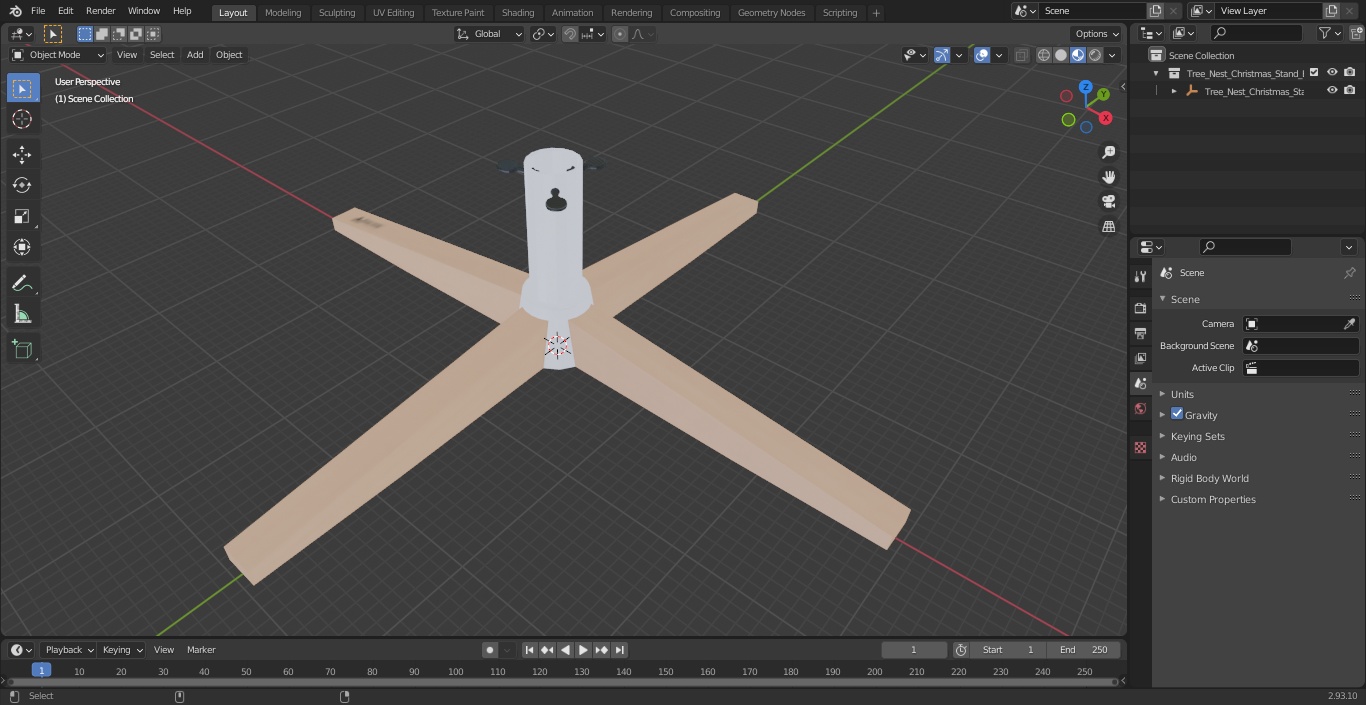Click the Options button in viewport
The height and width of the screenshot is (705, 1366).
click(1097, 34)
